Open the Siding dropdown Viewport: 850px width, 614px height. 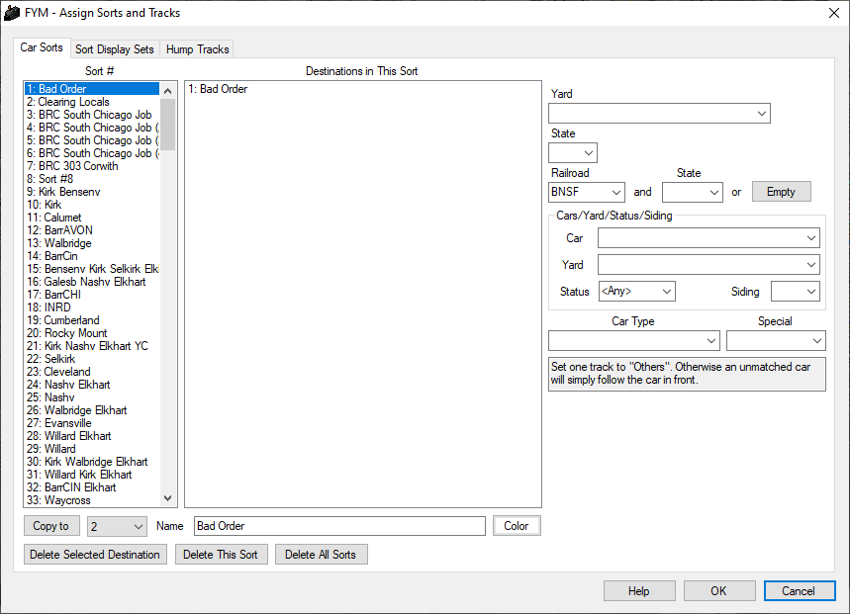pos(795,292)
